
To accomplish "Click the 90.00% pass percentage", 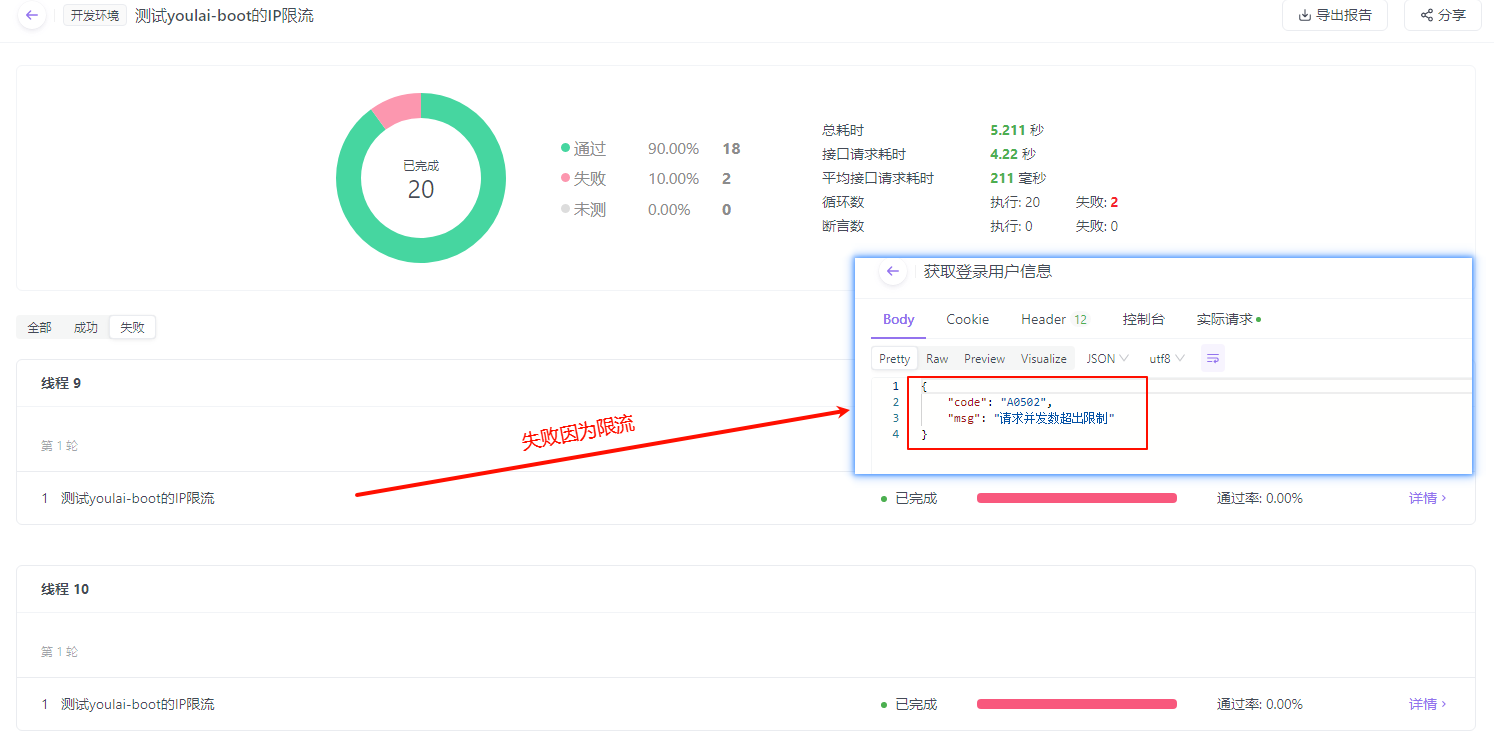I will click(x=673, y=149).
